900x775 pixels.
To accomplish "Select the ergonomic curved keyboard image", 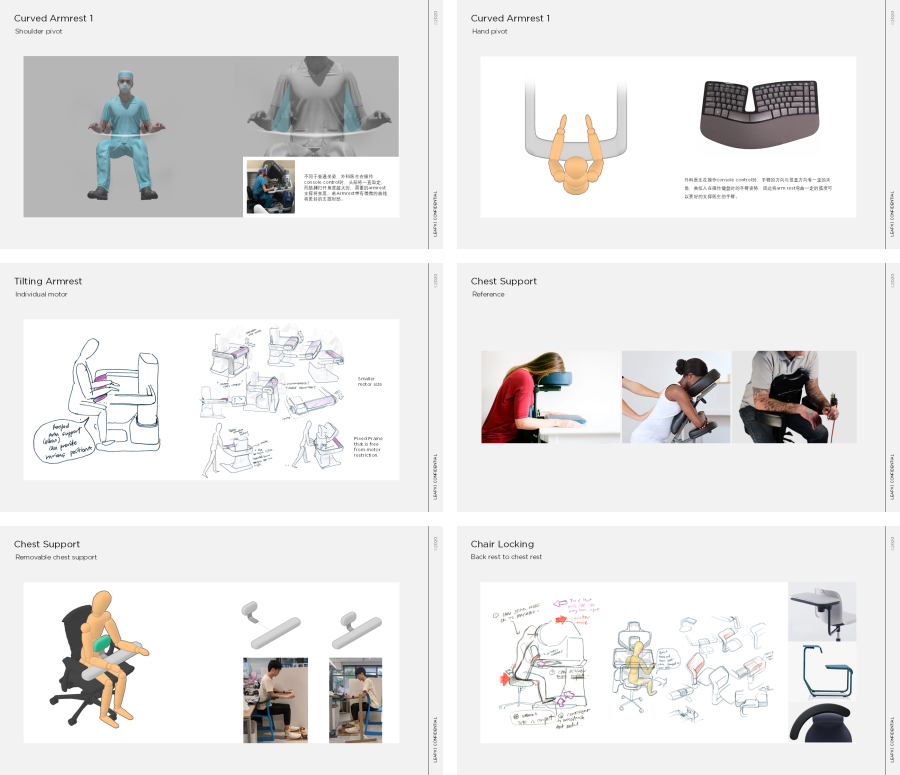I will (762, 111).
